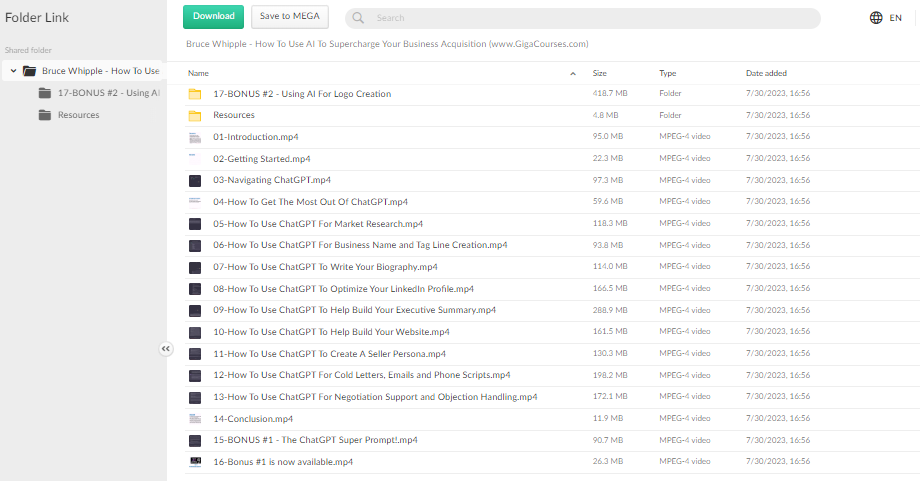Screen dimensions: 920x481
Task: Click the Resources folder icon in sidebar
Action: coord(44,115)
